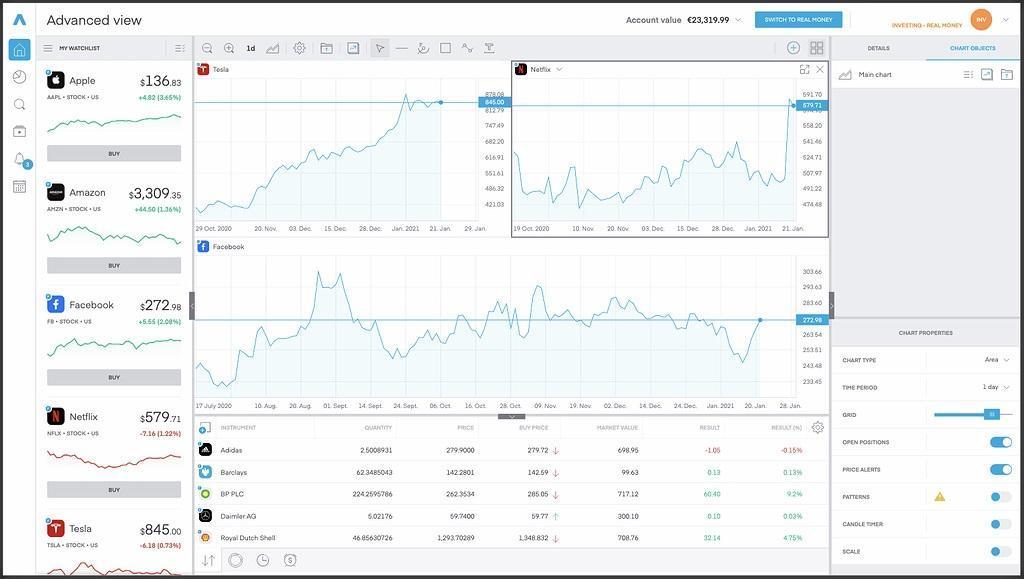Sort positions by Market Value column header
Screen dimensions: 1024x579
(617, 428)
